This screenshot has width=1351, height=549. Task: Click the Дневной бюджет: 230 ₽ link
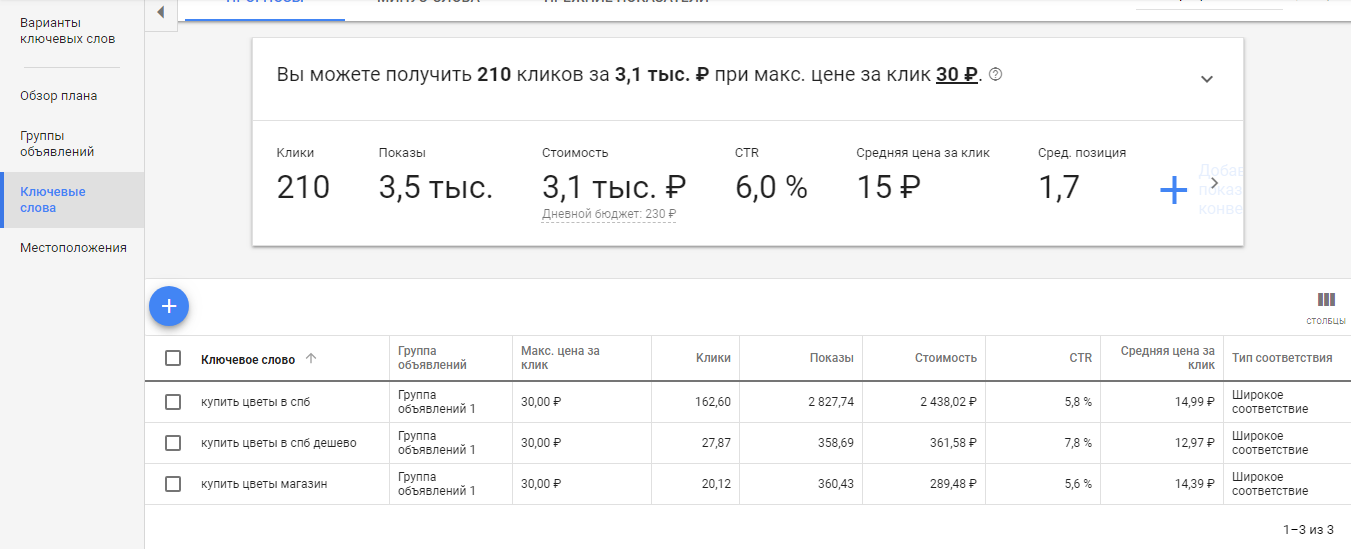pos(608,214)
